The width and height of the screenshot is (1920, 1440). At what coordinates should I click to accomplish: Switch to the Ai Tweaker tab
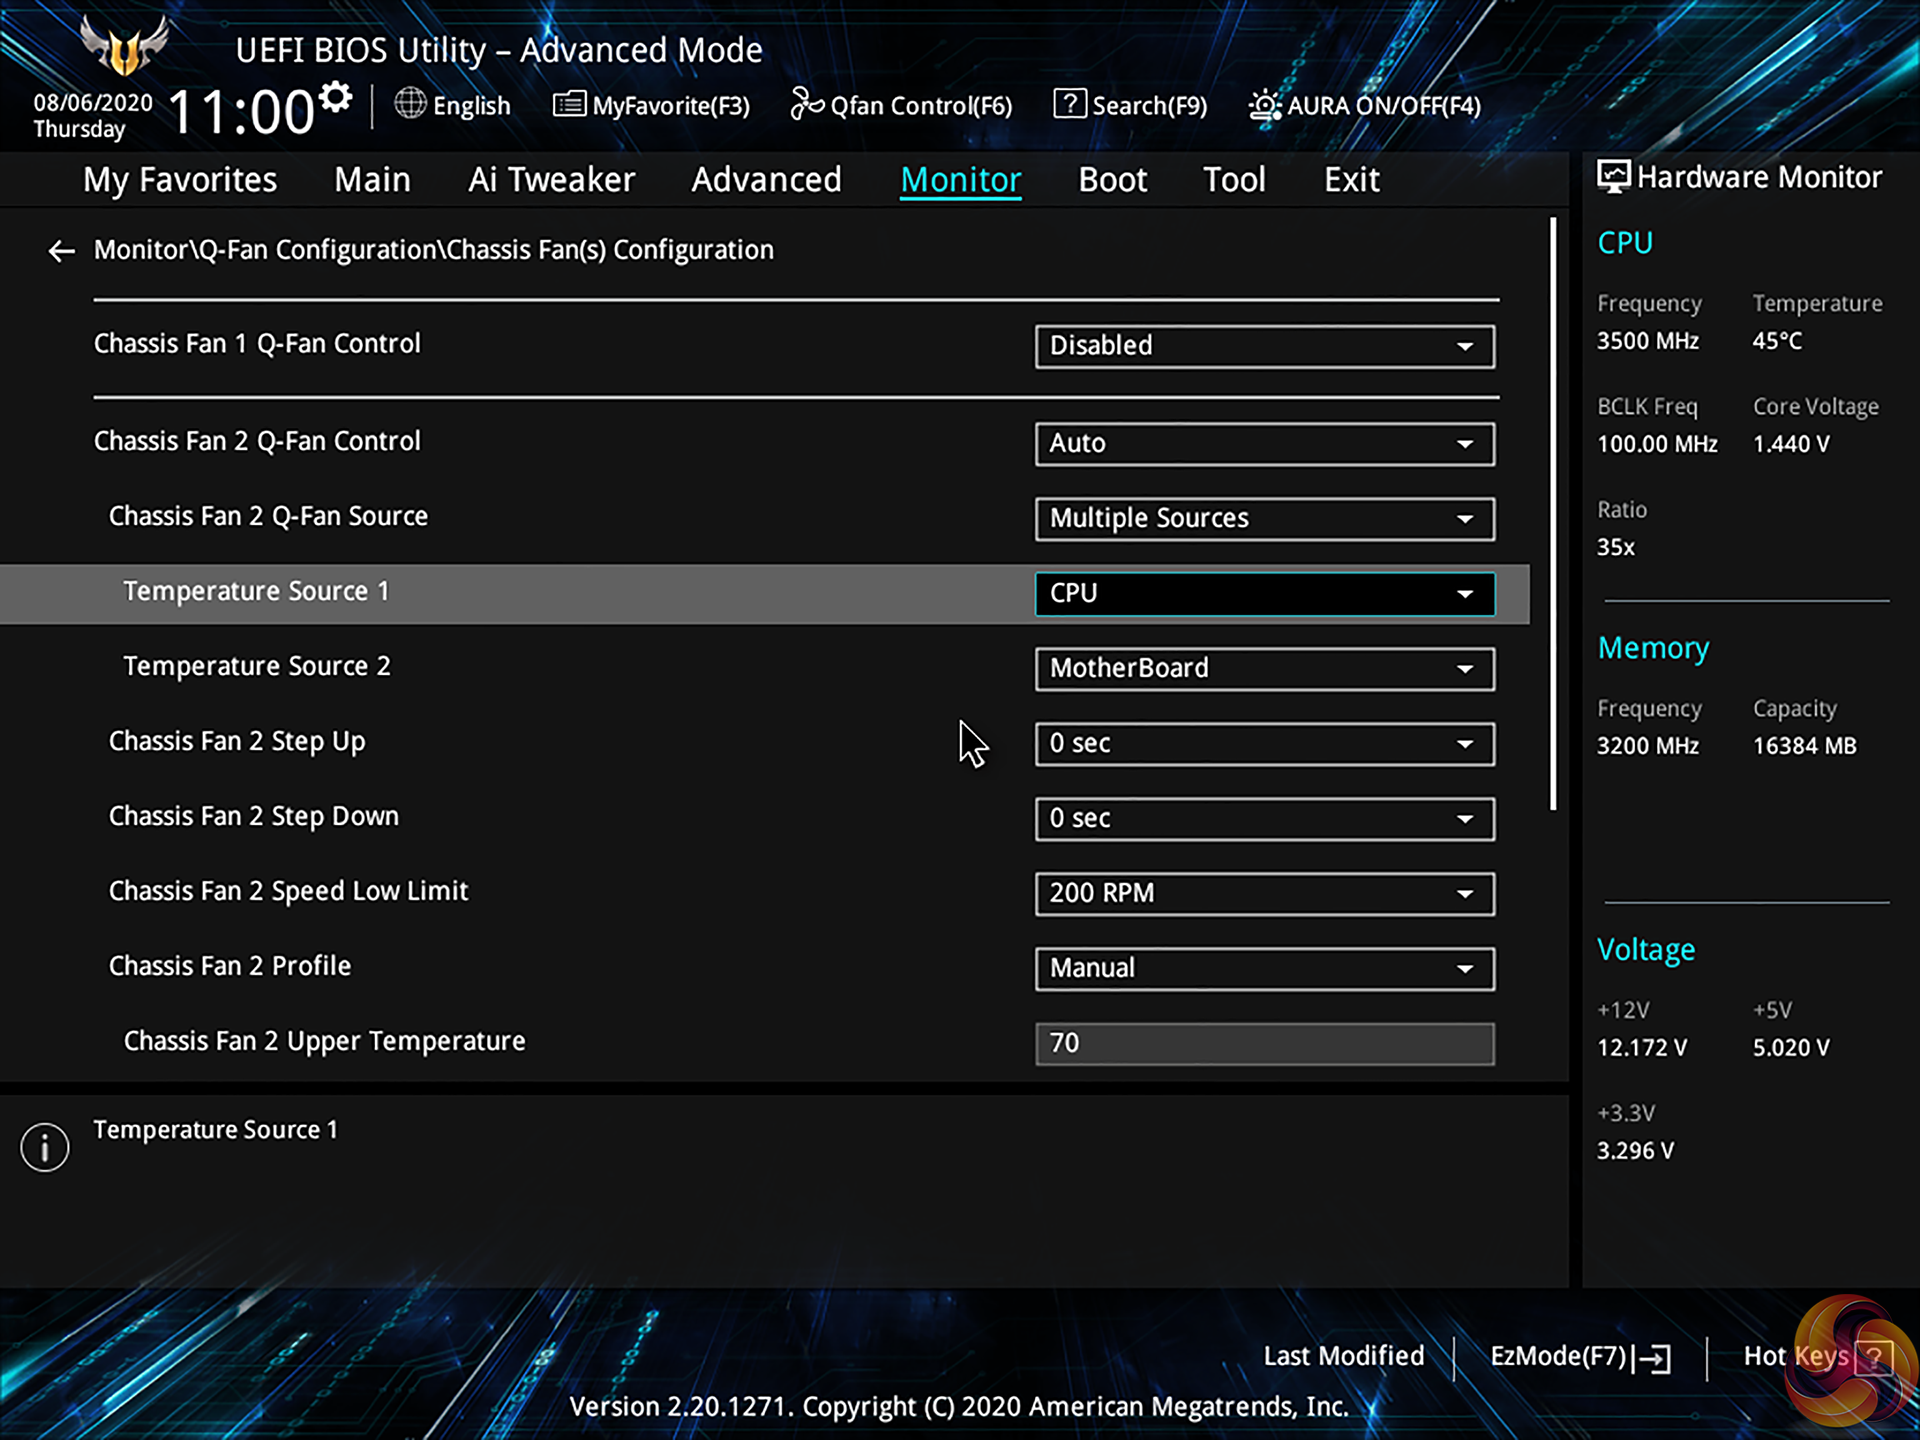click(551, 180)
